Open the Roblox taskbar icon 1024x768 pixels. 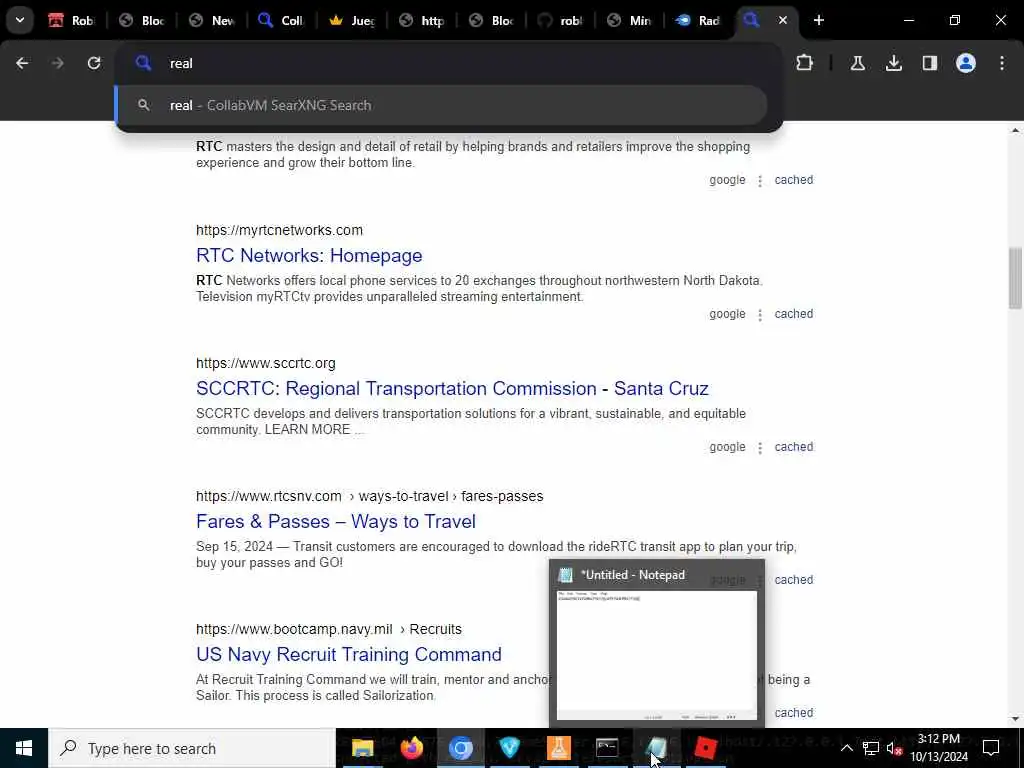pyautogui.click(x=705, y=748)
